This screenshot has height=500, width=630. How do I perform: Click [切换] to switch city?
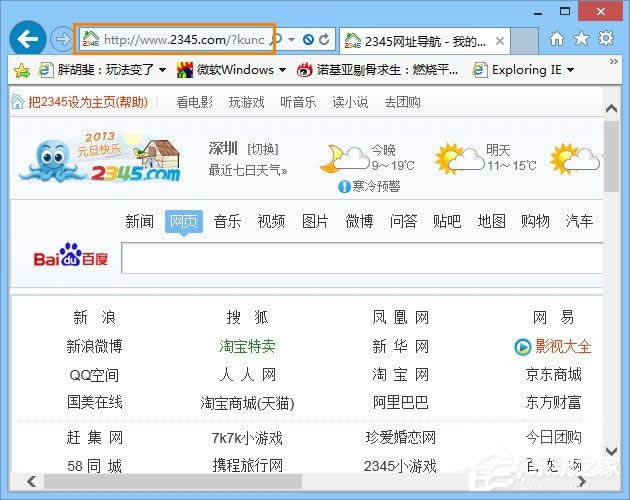pyautogui.click(x=263, y=150)
